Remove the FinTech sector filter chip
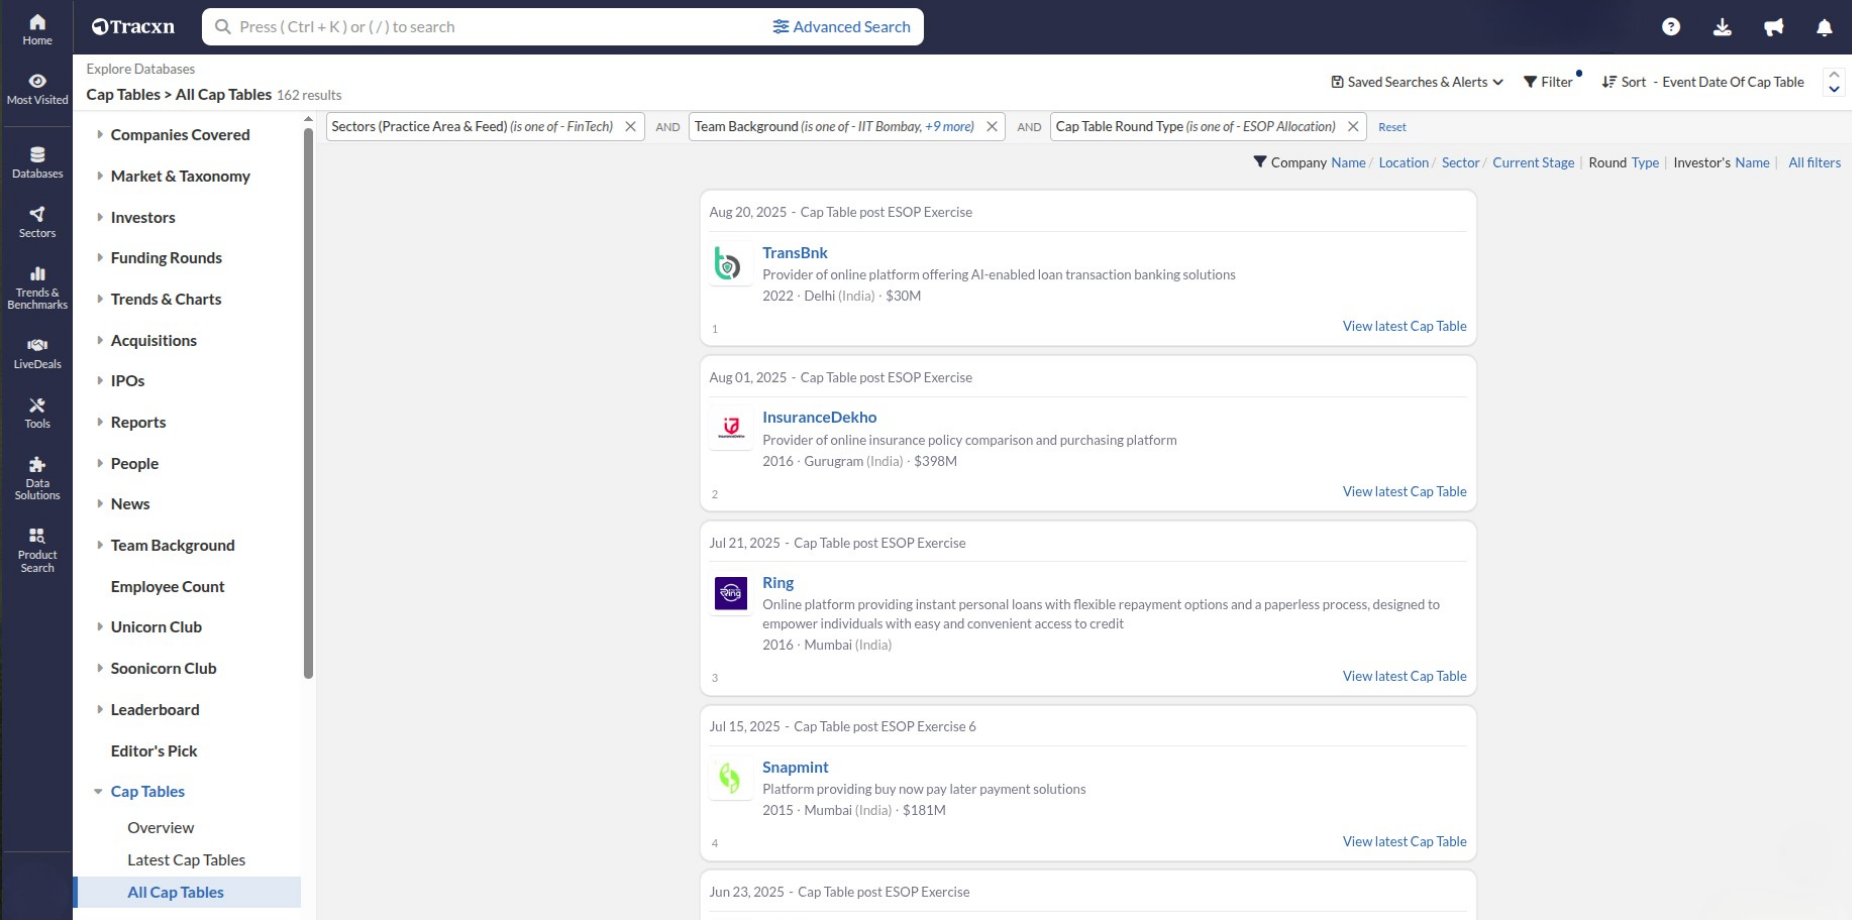 (630, 127)
